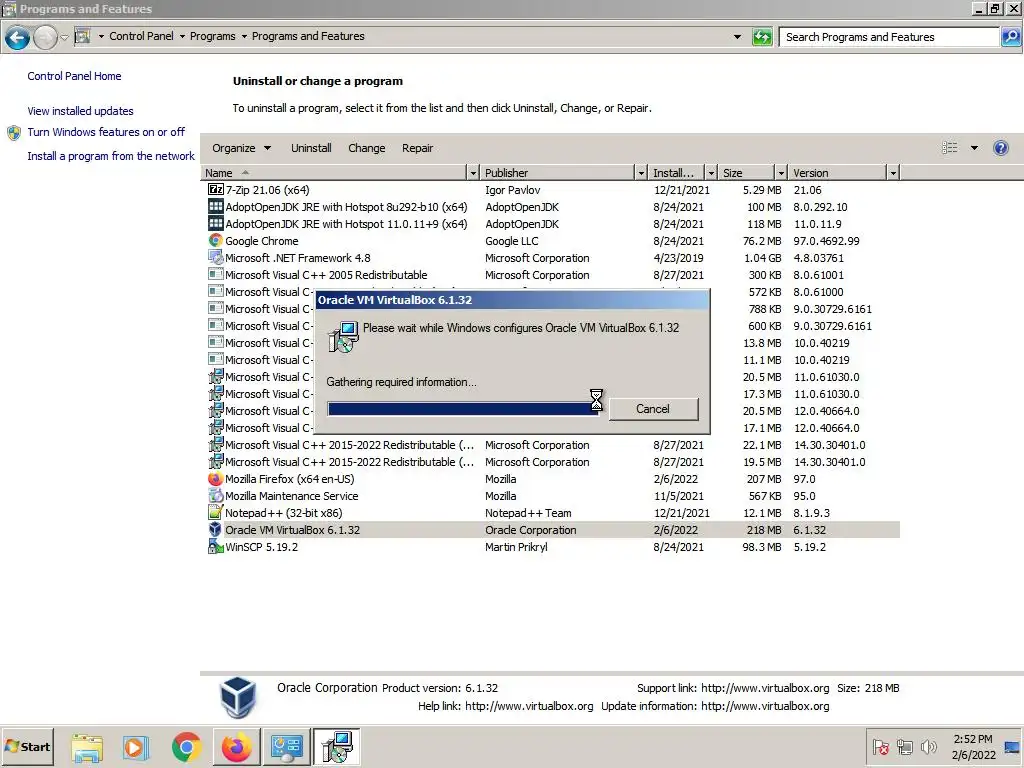Select the Mozilla Maintenance Service name
Image resolution: width=1024 pixels, height=768 pixels.
pyautogui.click(x=291, y=496)
